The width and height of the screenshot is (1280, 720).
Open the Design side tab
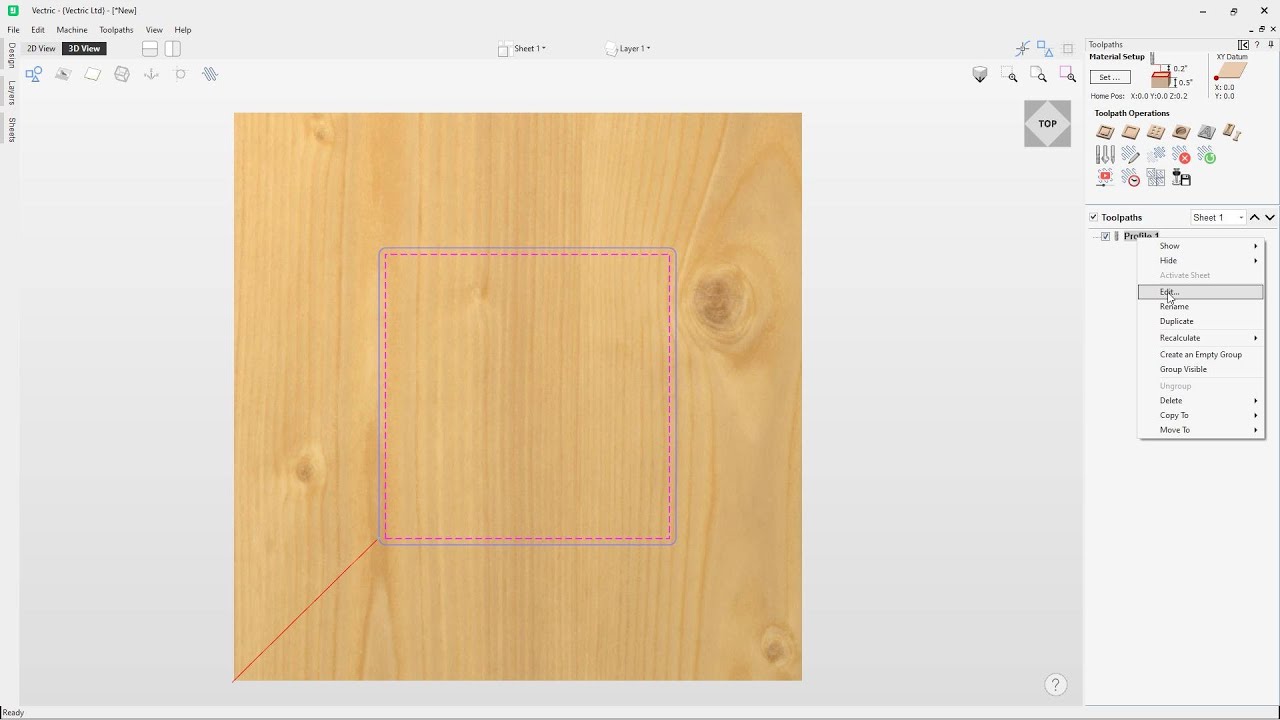pos(11,55)
